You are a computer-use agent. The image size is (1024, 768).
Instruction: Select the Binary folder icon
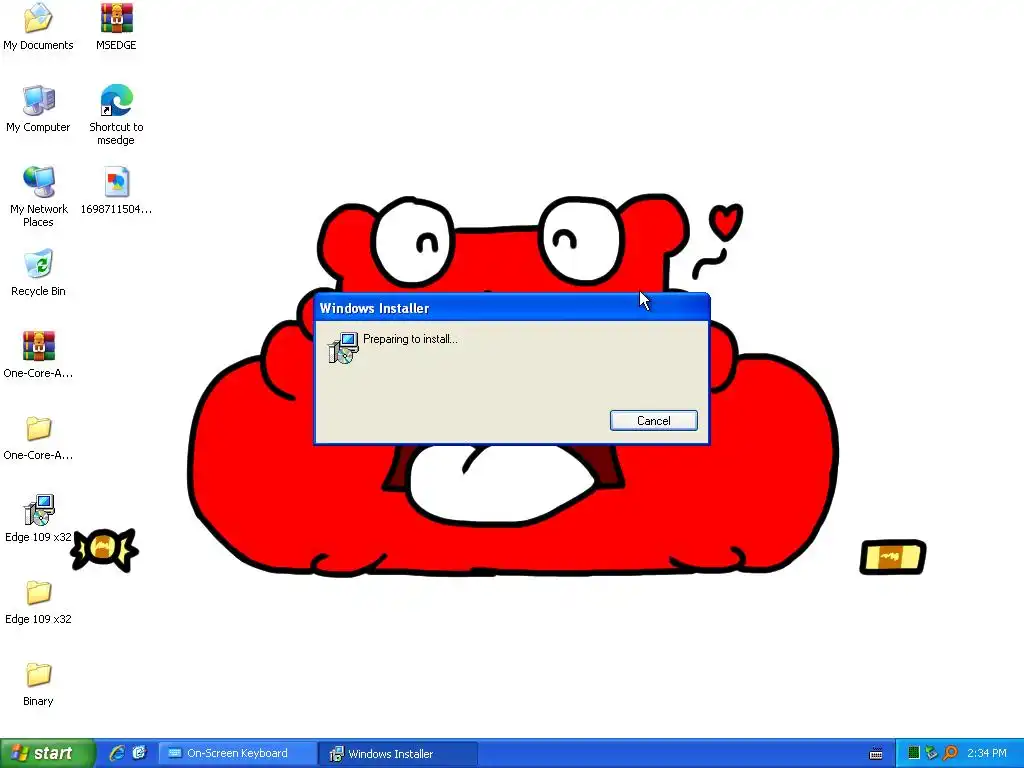tap(38, 674)
